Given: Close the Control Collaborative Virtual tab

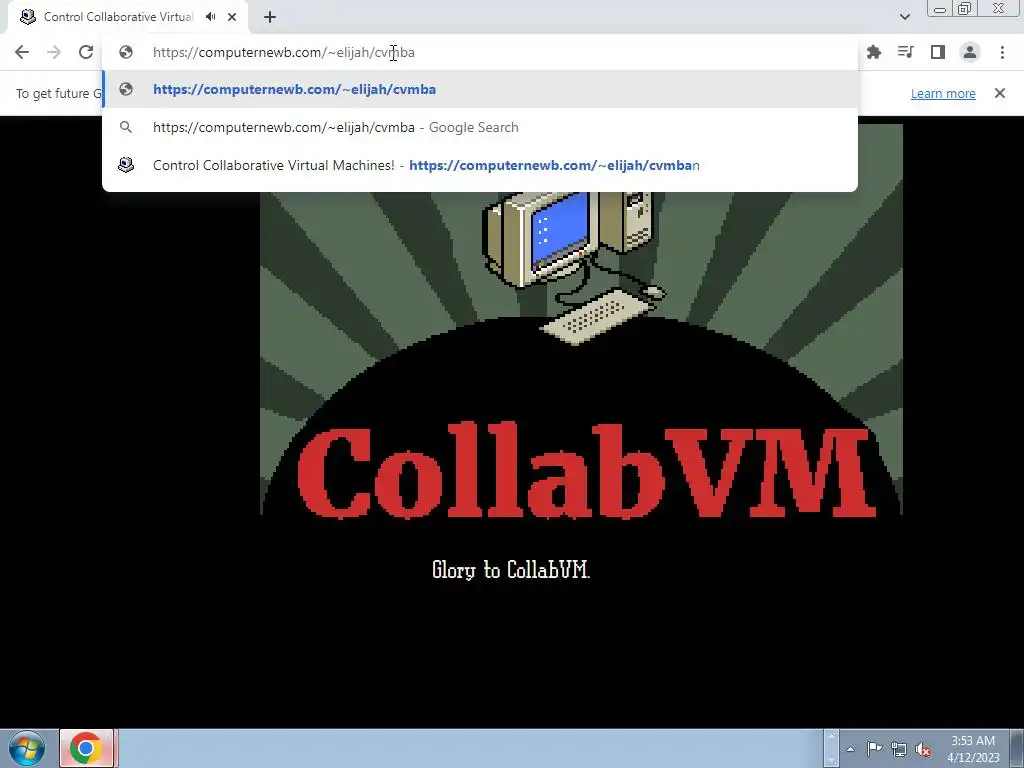Looking at the screenshot, I should [232, 17].
